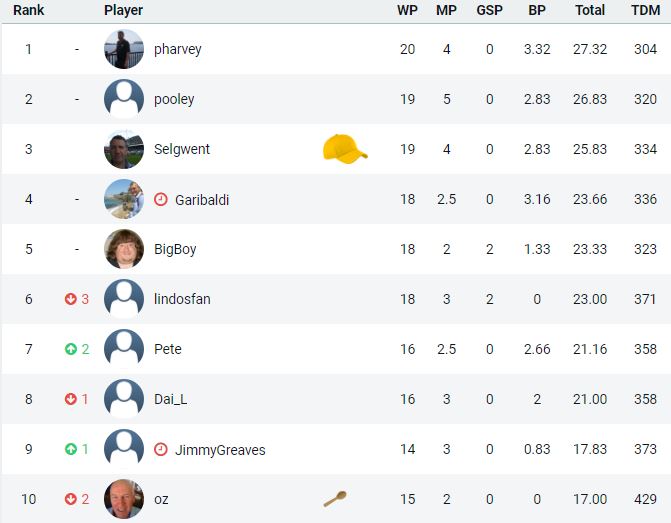Click the green up arrow for JimmyGreaves
Viewport: 671px width, 523px height.
[71, 449]
